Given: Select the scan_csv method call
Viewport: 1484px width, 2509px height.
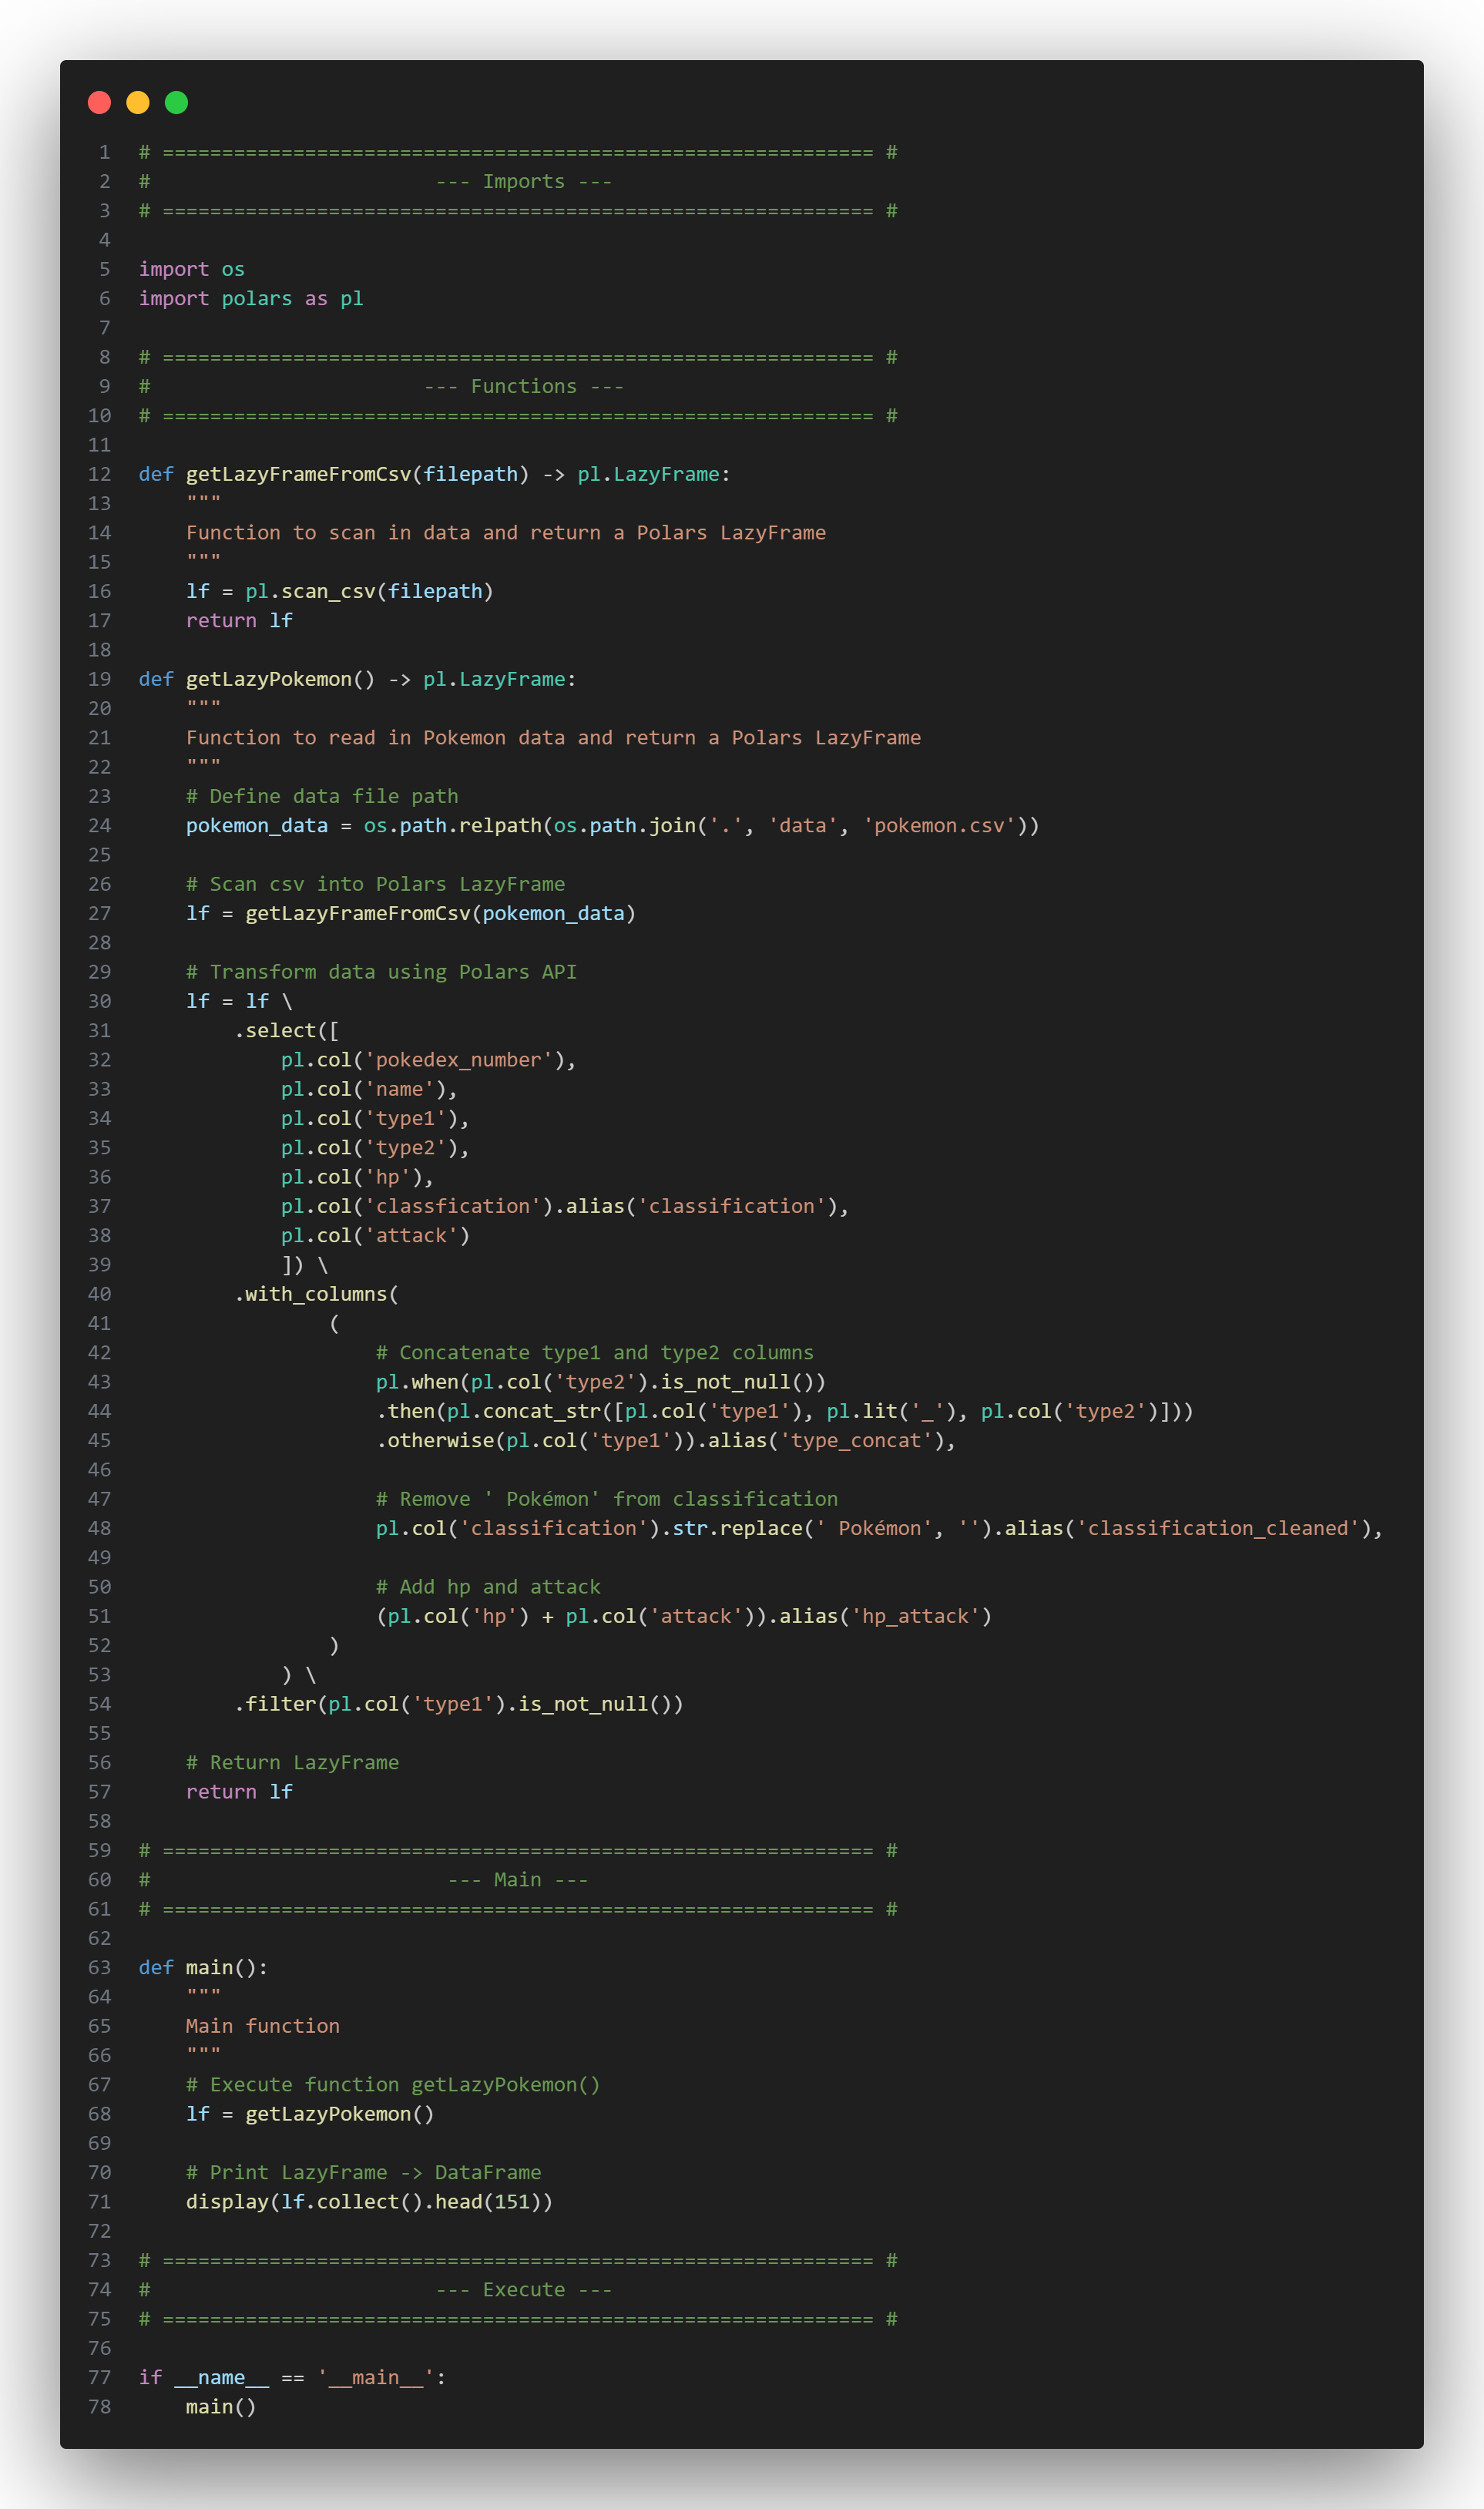Looking at the screenshot, I should click(x=330, y=591).
